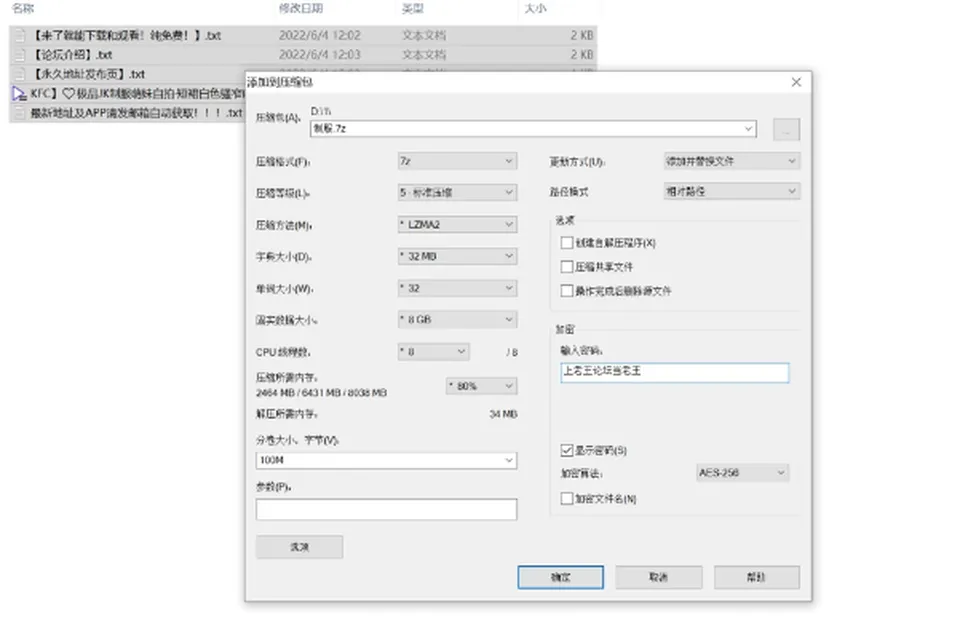Open the 压缩等级 dropdown

[457, 193]
